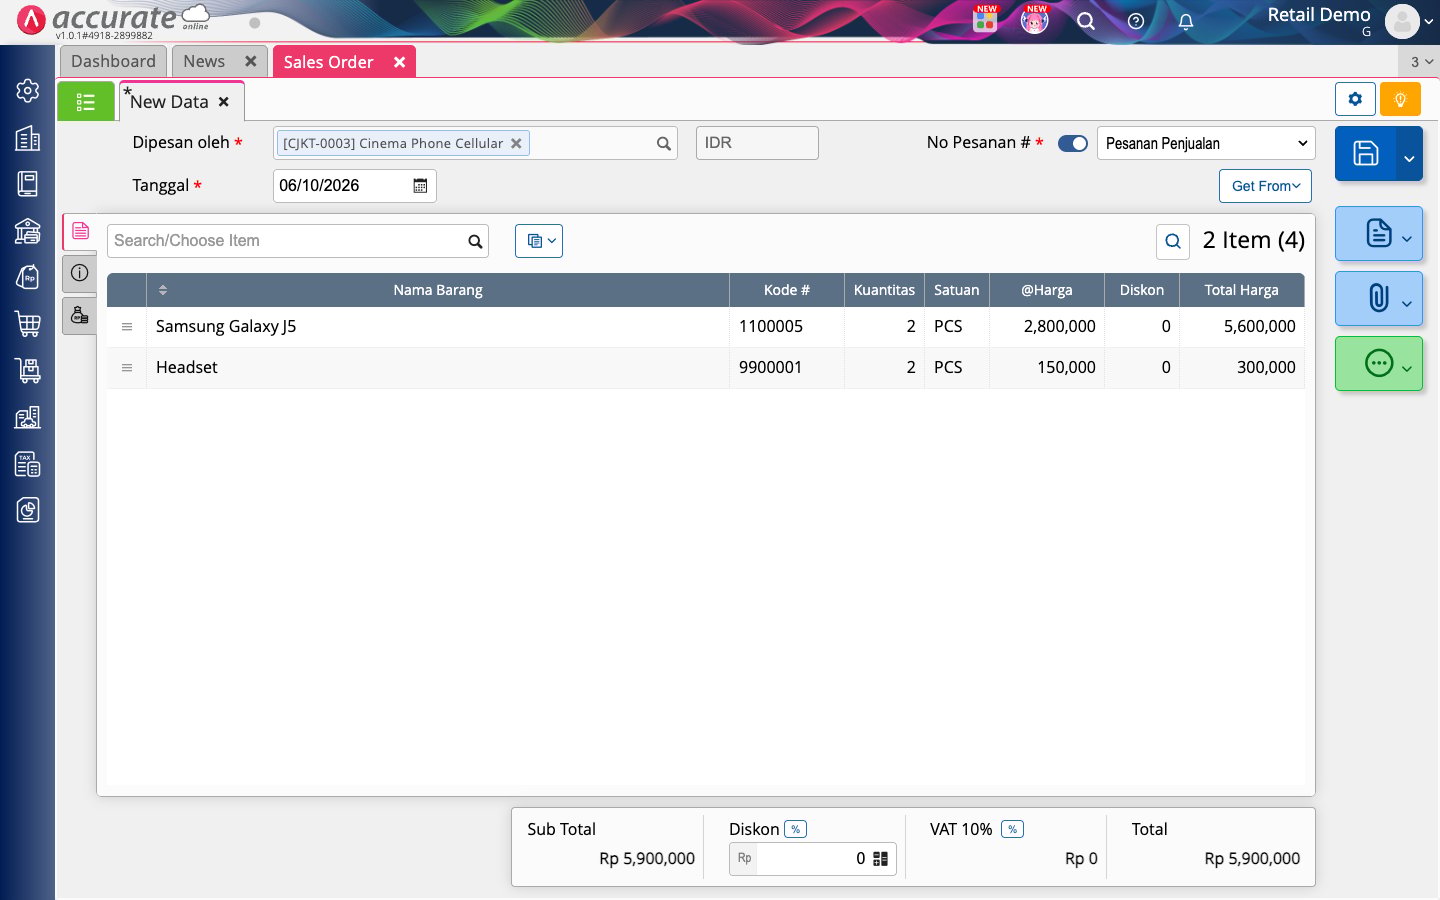Open the Rp price tag sidebar icon
This screenshot has height=900, width=1440.
click(28, 277)
